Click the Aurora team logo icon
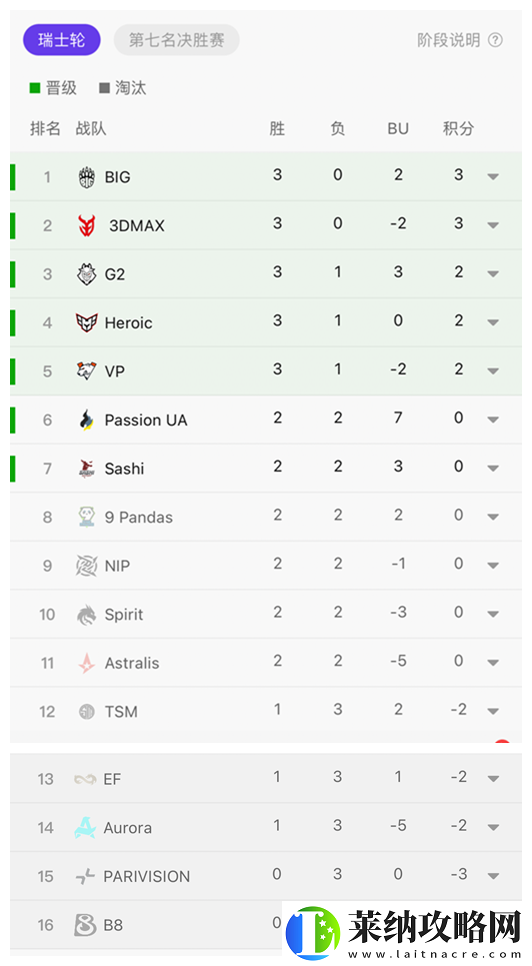The width and height of the screenshot is (532, 966). (85, 827)
